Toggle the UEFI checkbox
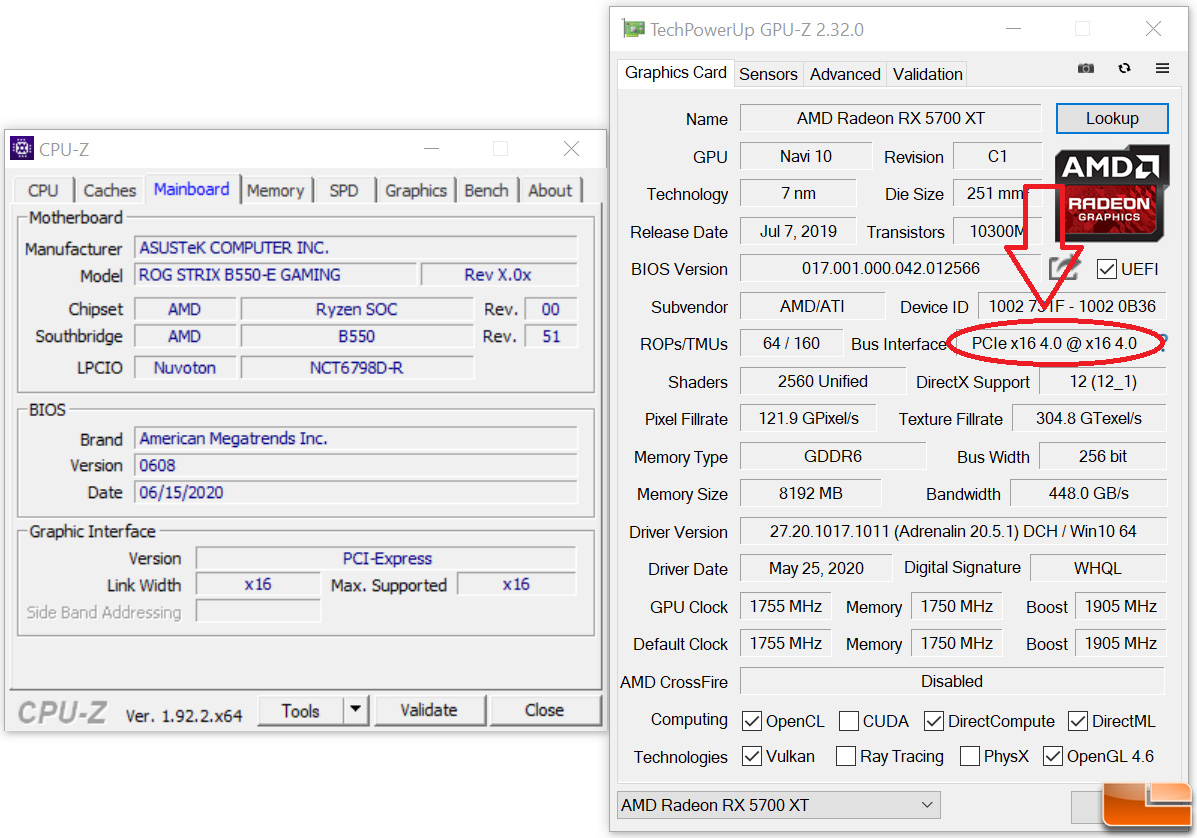This screenshot has height=838, width=1197. click(x=1106, y=269)
